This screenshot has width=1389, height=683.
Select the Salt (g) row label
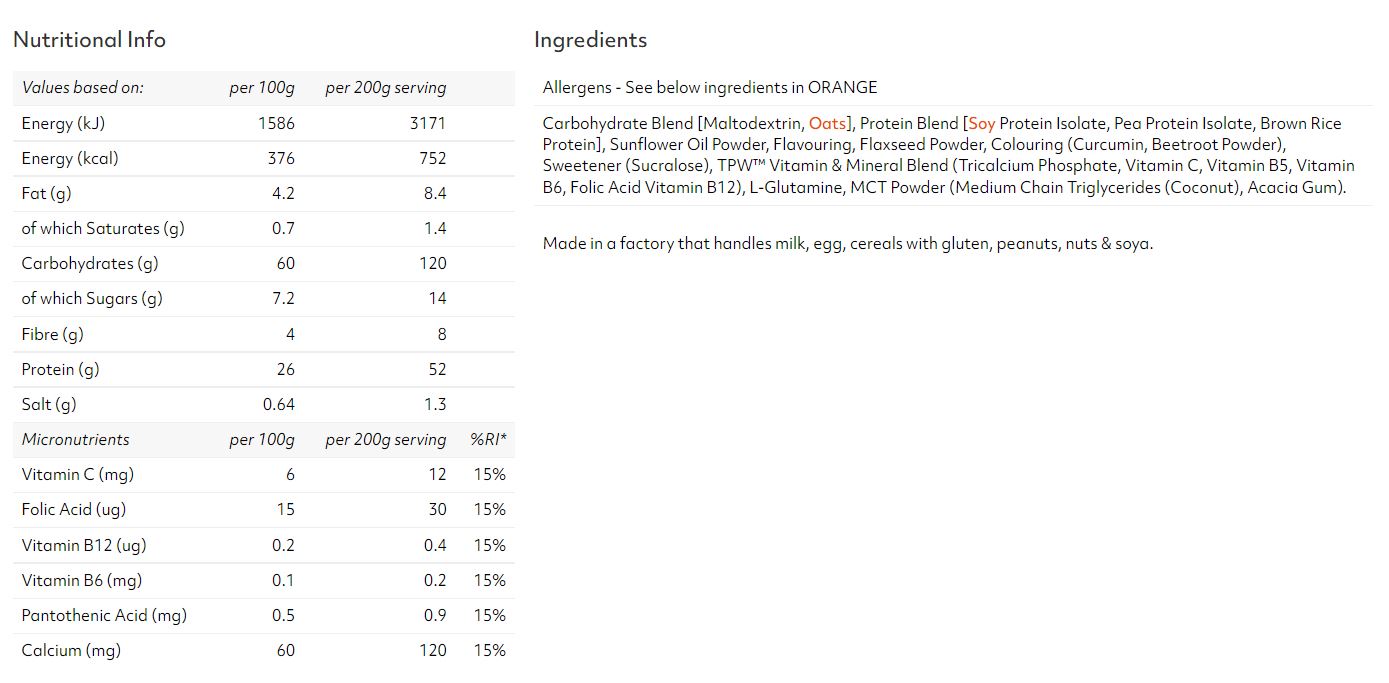click(49, 404)
